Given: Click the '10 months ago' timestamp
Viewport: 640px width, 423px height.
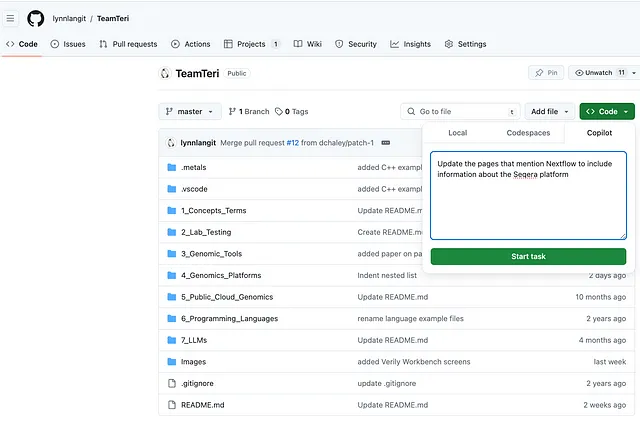Looking at the screenshot, I should pos(600,297).
